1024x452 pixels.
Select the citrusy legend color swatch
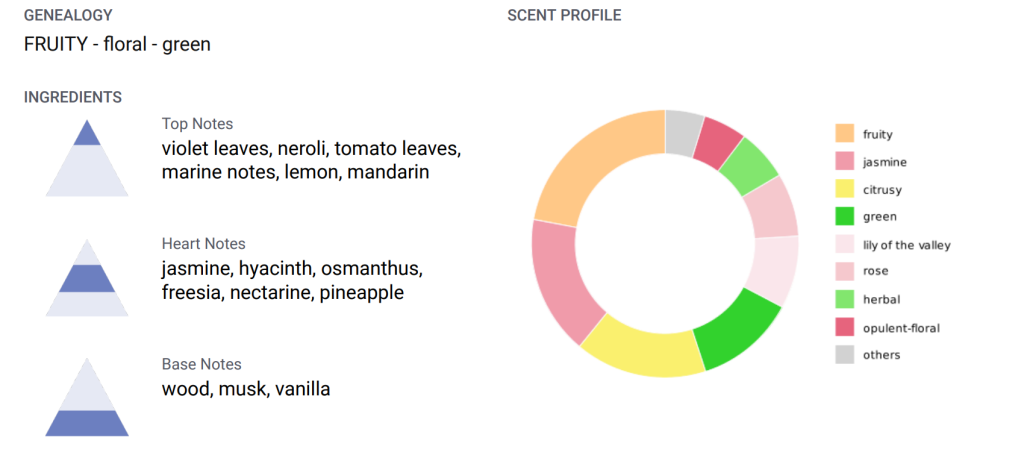pyautogui.click(x=844, y=189)
